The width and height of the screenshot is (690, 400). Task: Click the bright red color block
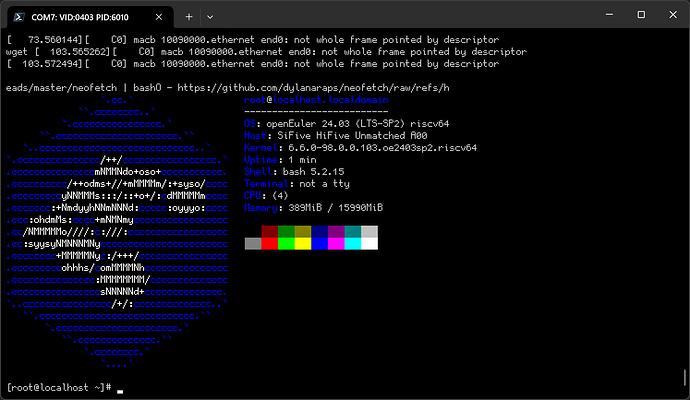click(270, 243)
